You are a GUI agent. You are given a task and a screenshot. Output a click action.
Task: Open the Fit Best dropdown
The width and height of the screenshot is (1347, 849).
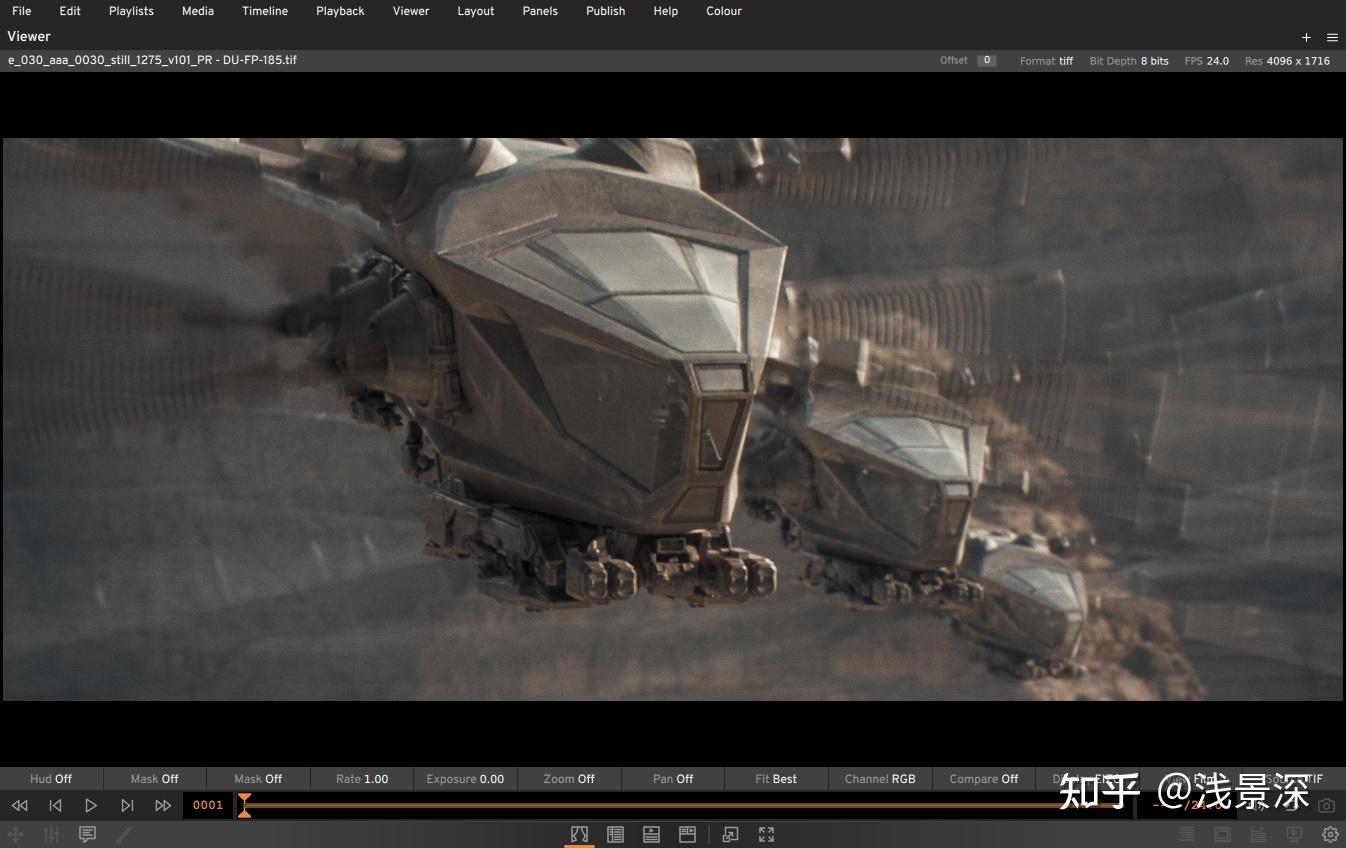point(776,779)
